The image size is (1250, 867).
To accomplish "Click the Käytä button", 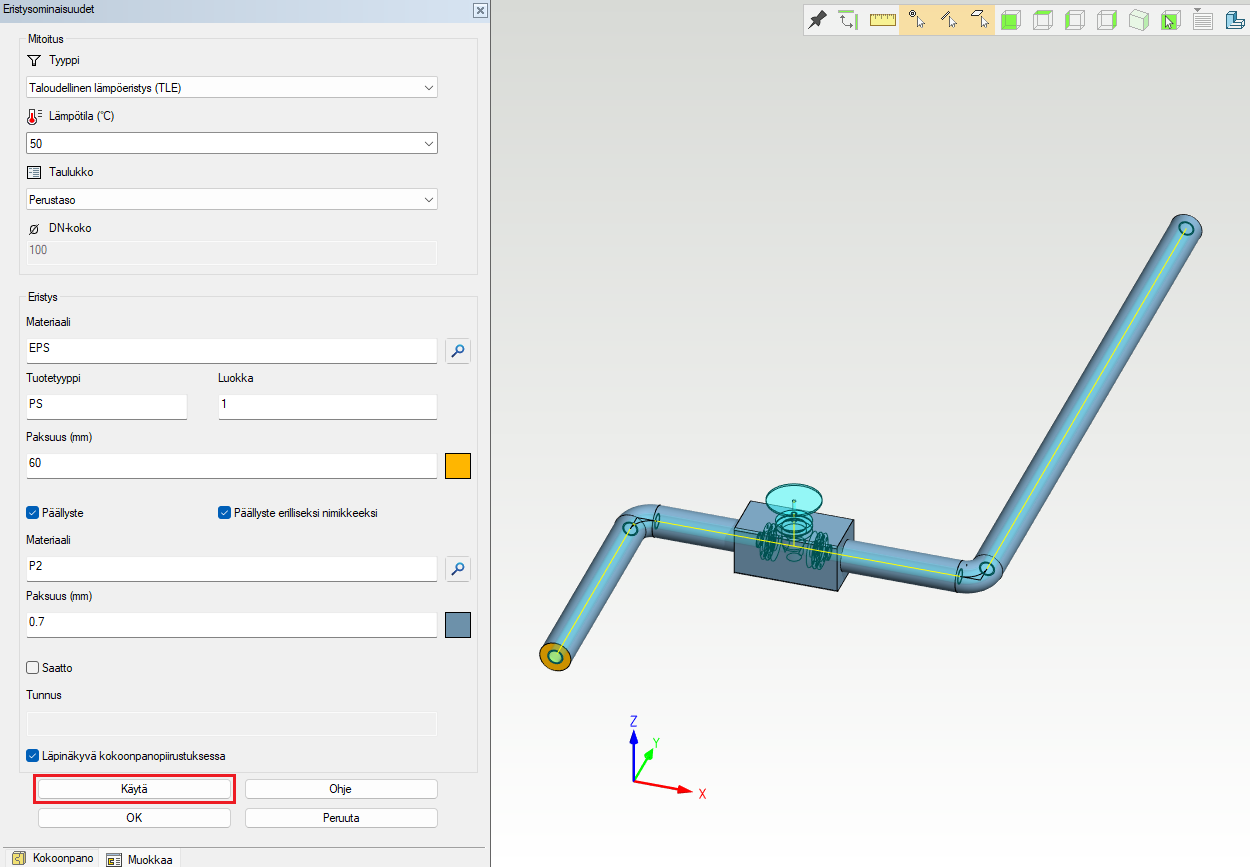I will click(x=134, y=789).
